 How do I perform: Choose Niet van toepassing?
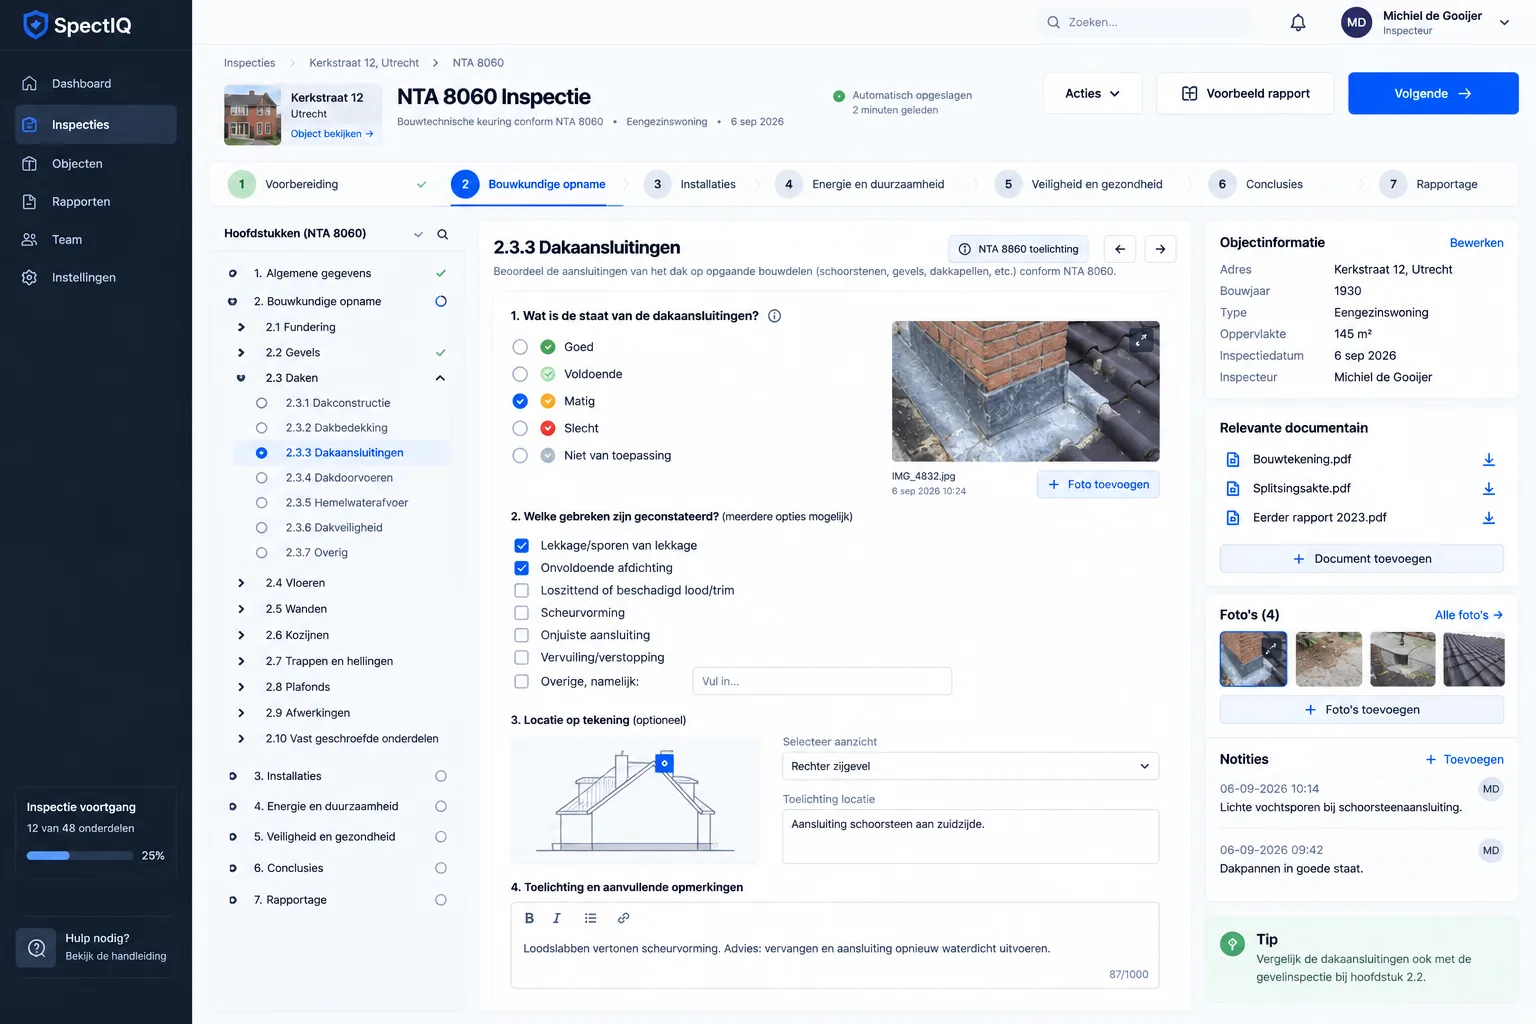pyautogui.click(x=520, y=455)
